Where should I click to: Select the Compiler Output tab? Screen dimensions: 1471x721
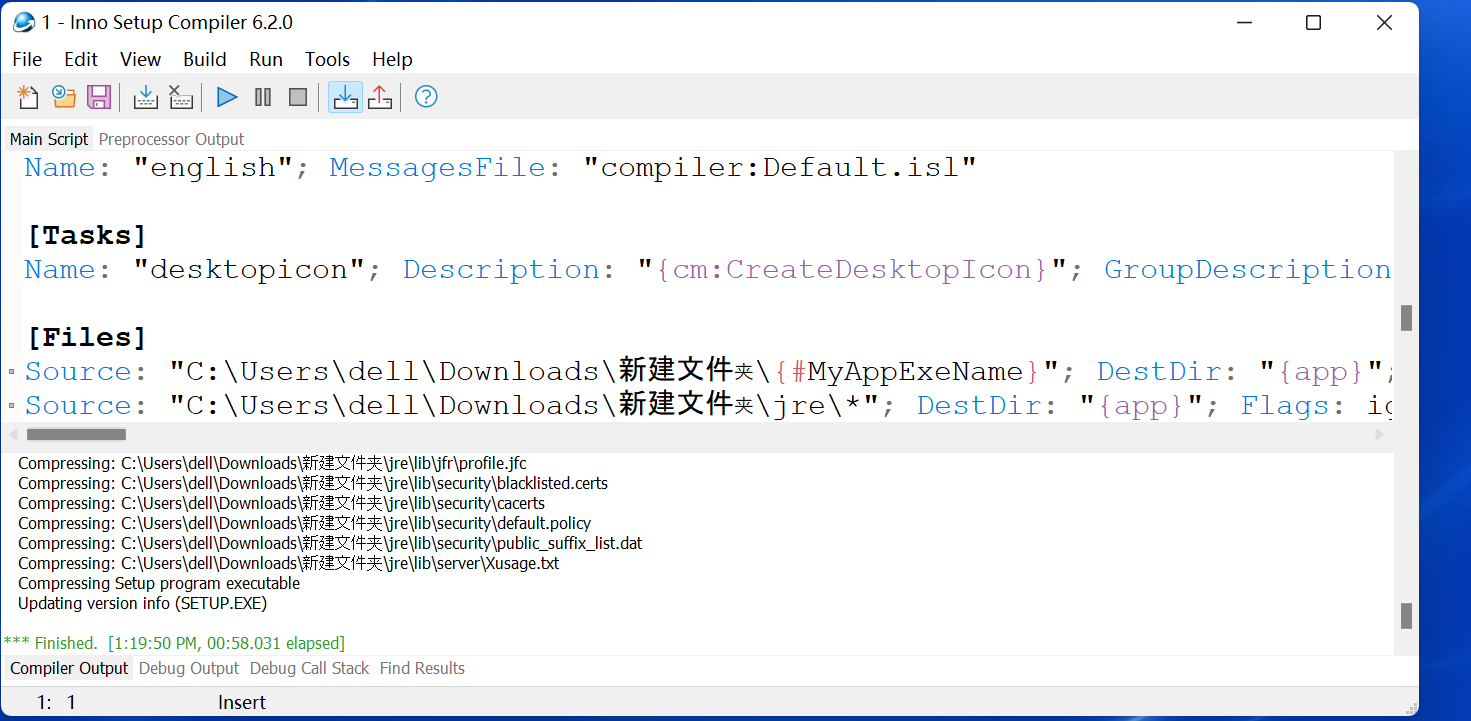coord(69,668)
